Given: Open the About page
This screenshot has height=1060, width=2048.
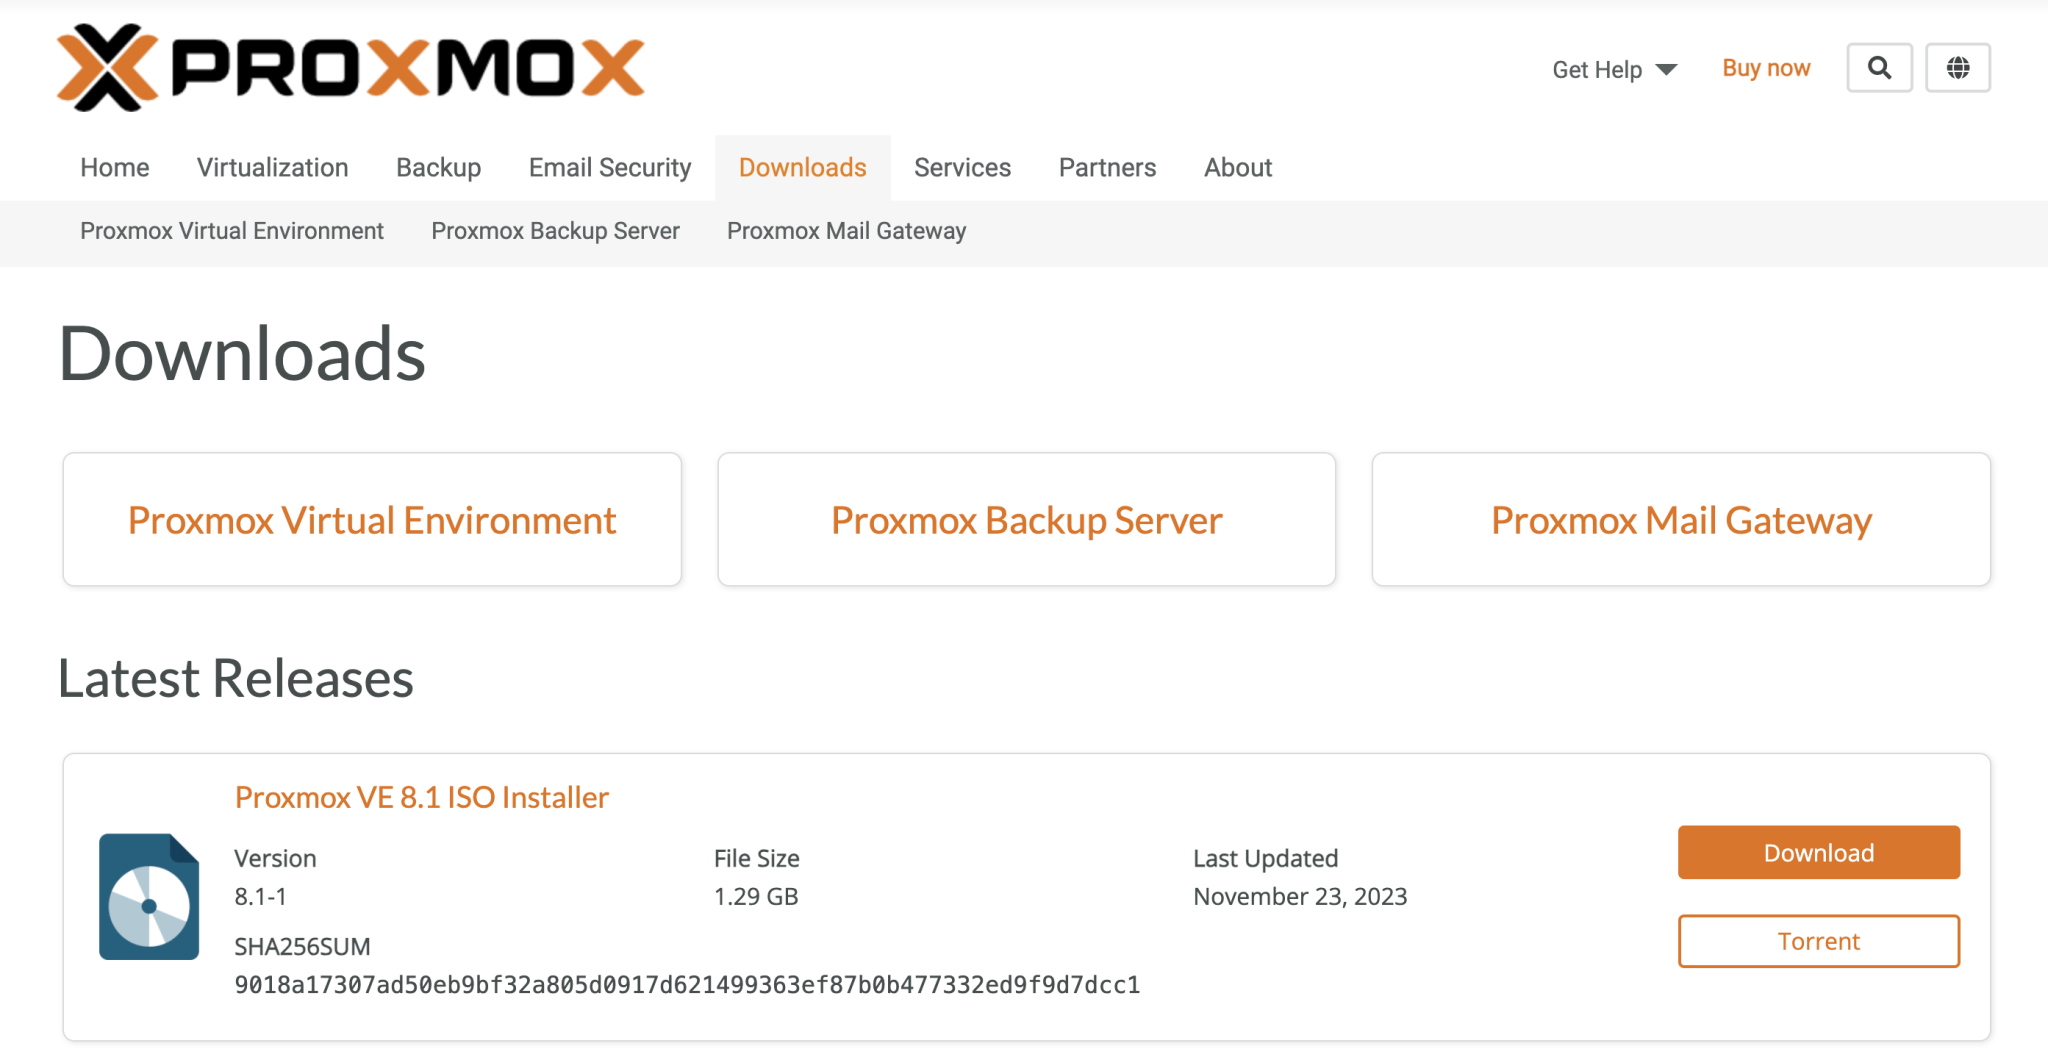Looking at the screenshot, I should pyautogui.click(x=1238, y=167).
